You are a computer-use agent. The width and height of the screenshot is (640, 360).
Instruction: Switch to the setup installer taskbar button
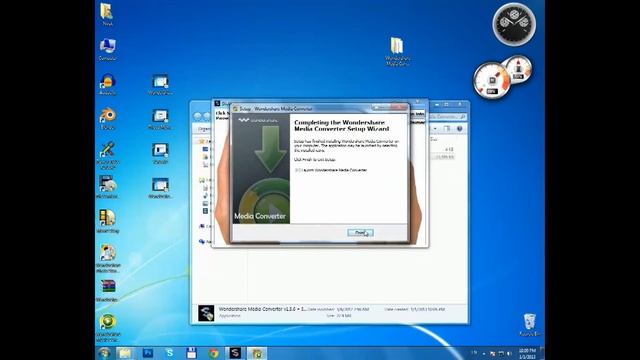click(257, 353)
